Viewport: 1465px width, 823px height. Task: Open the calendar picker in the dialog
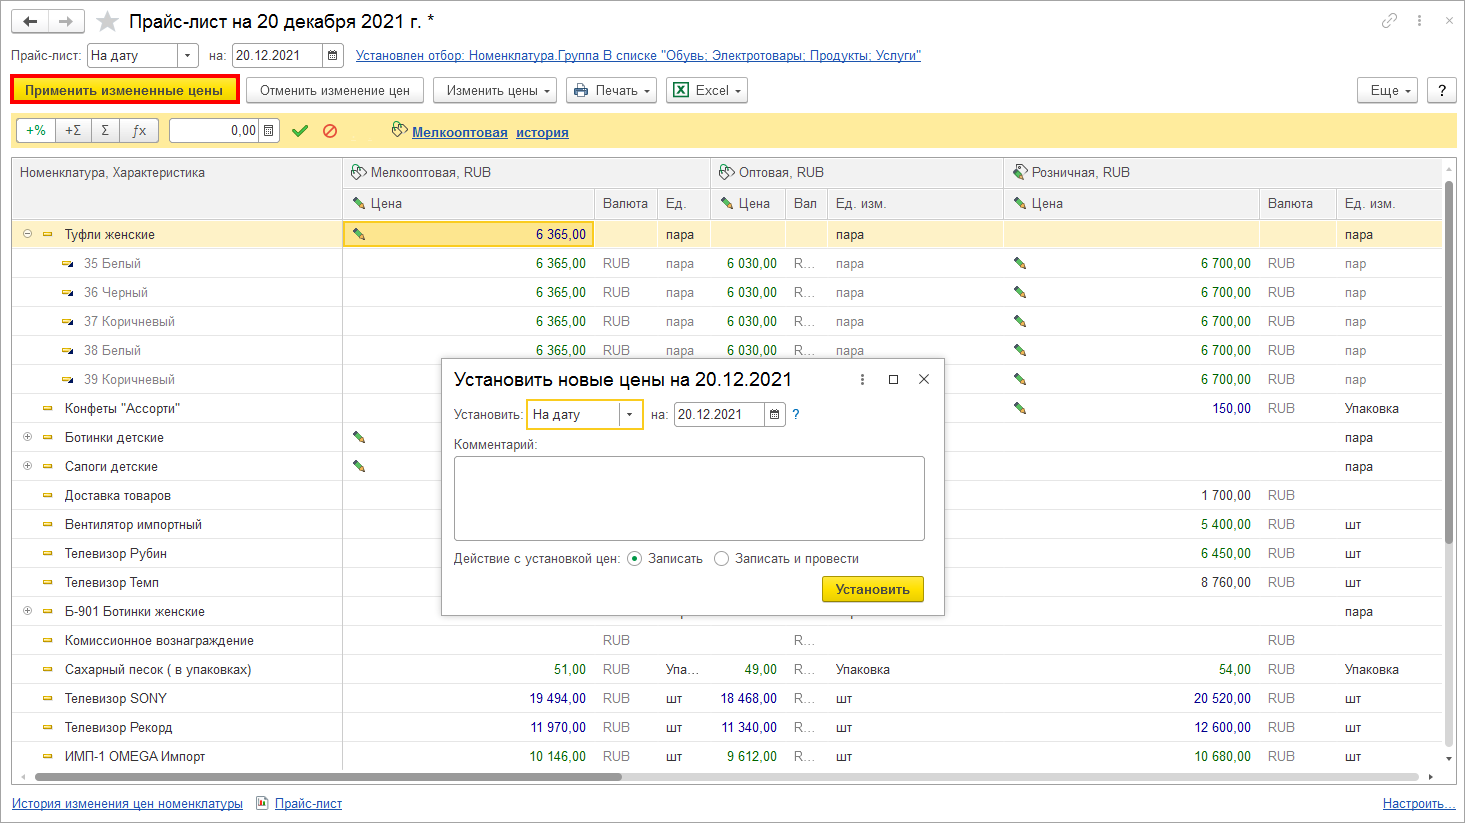[x=775, y=414]
